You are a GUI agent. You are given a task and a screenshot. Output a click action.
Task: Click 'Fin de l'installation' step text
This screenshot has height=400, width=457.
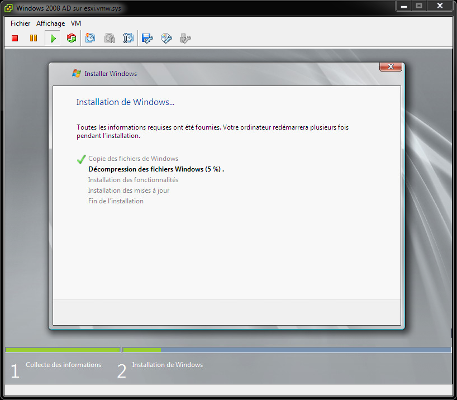[116, 201]
